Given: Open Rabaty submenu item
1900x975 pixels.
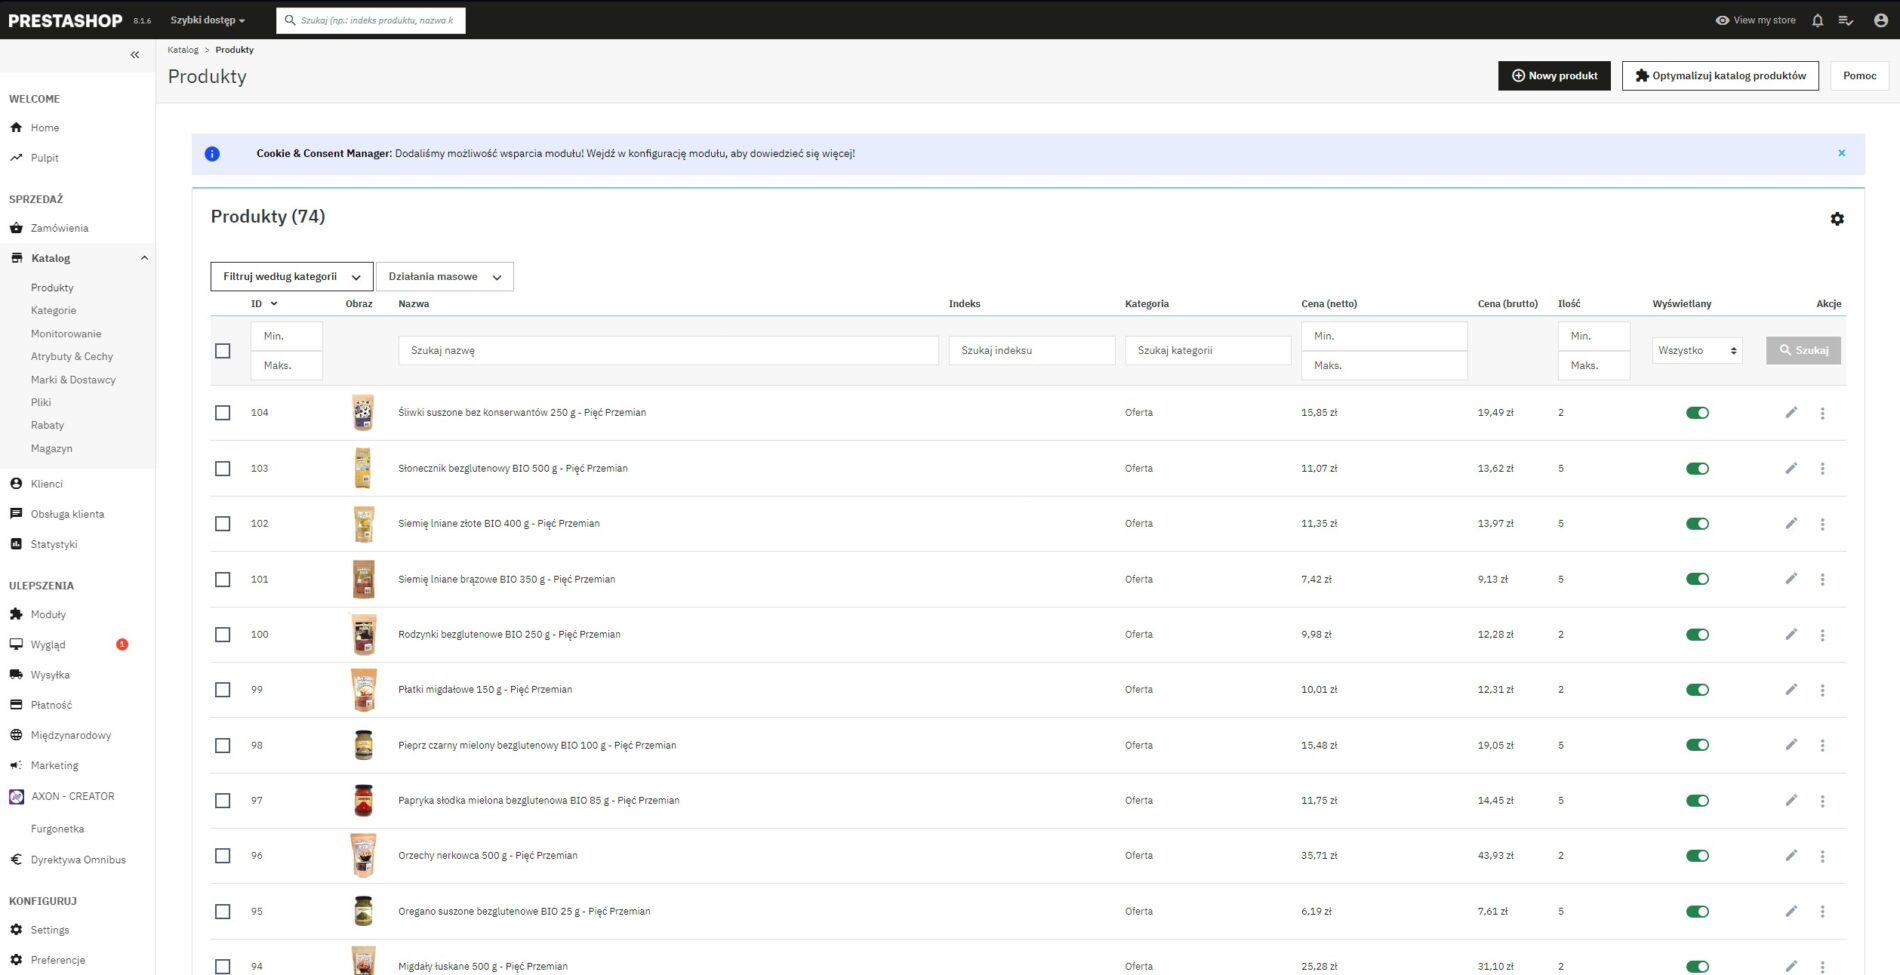Looking at the screenshot, I should (x=47, y=425).
